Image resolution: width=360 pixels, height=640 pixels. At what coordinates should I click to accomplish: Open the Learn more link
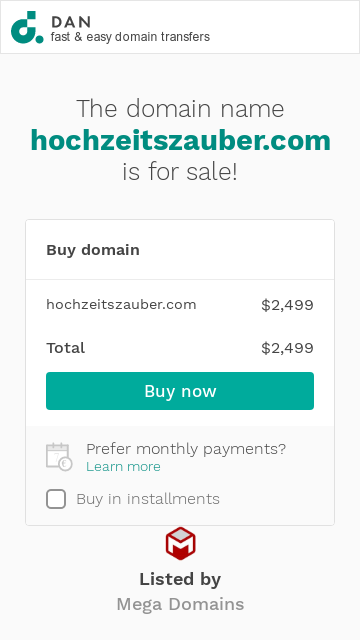click(123, 467)
